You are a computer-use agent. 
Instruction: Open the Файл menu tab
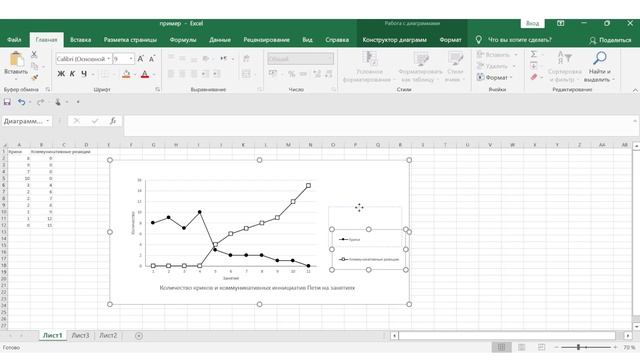(14, 40)
